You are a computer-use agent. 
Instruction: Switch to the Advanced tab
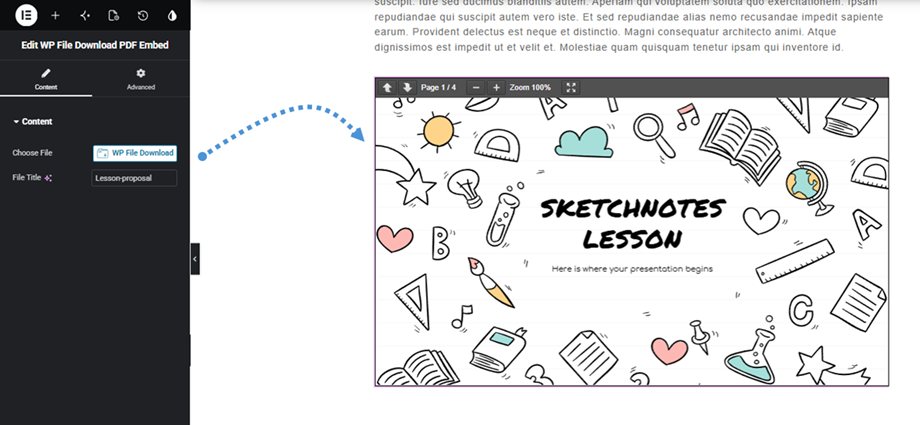pyautogui.click(x=141, y=79)
